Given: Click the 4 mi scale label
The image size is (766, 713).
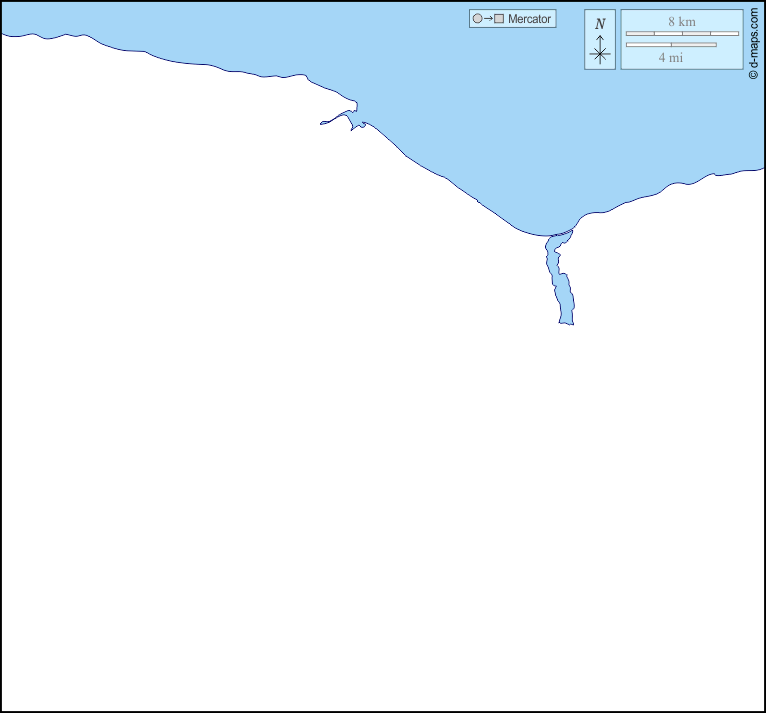Looking at the screenshot, I should click(671, 58).
